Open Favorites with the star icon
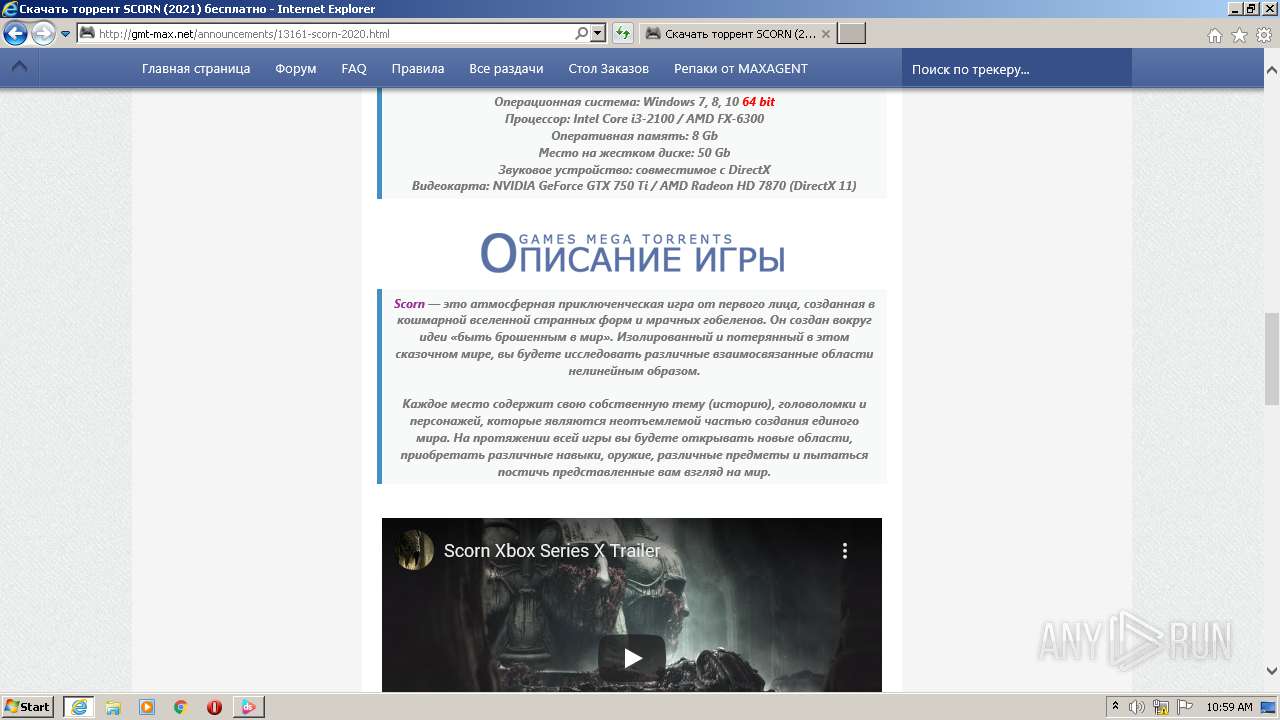 [1239, 35]
